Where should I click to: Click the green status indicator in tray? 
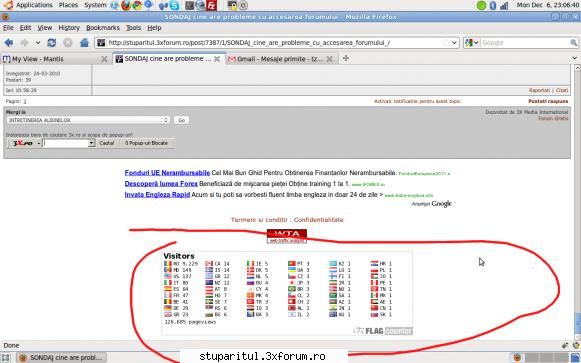pyautogui.click(x=481, y=5)
